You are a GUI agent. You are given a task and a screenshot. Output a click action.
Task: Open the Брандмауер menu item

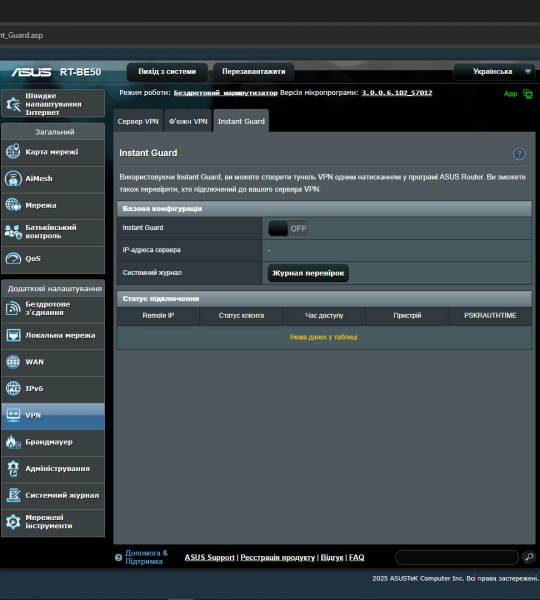point(53,442)
